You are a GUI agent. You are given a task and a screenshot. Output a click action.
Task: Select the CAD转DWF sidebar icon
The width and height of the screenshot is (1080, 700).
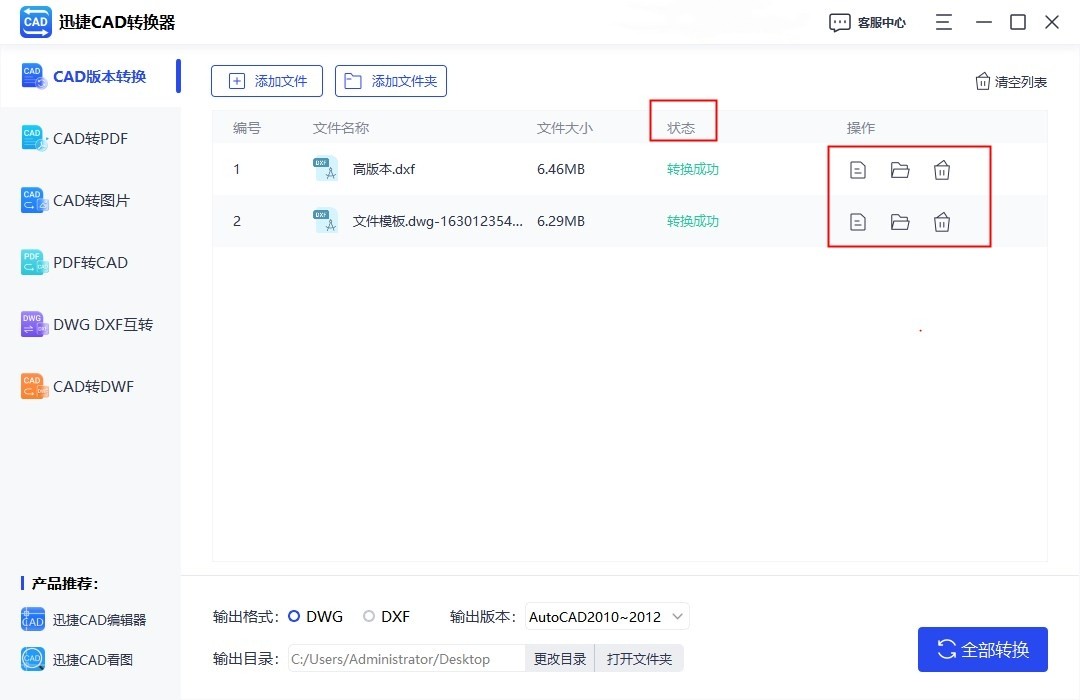90,386
